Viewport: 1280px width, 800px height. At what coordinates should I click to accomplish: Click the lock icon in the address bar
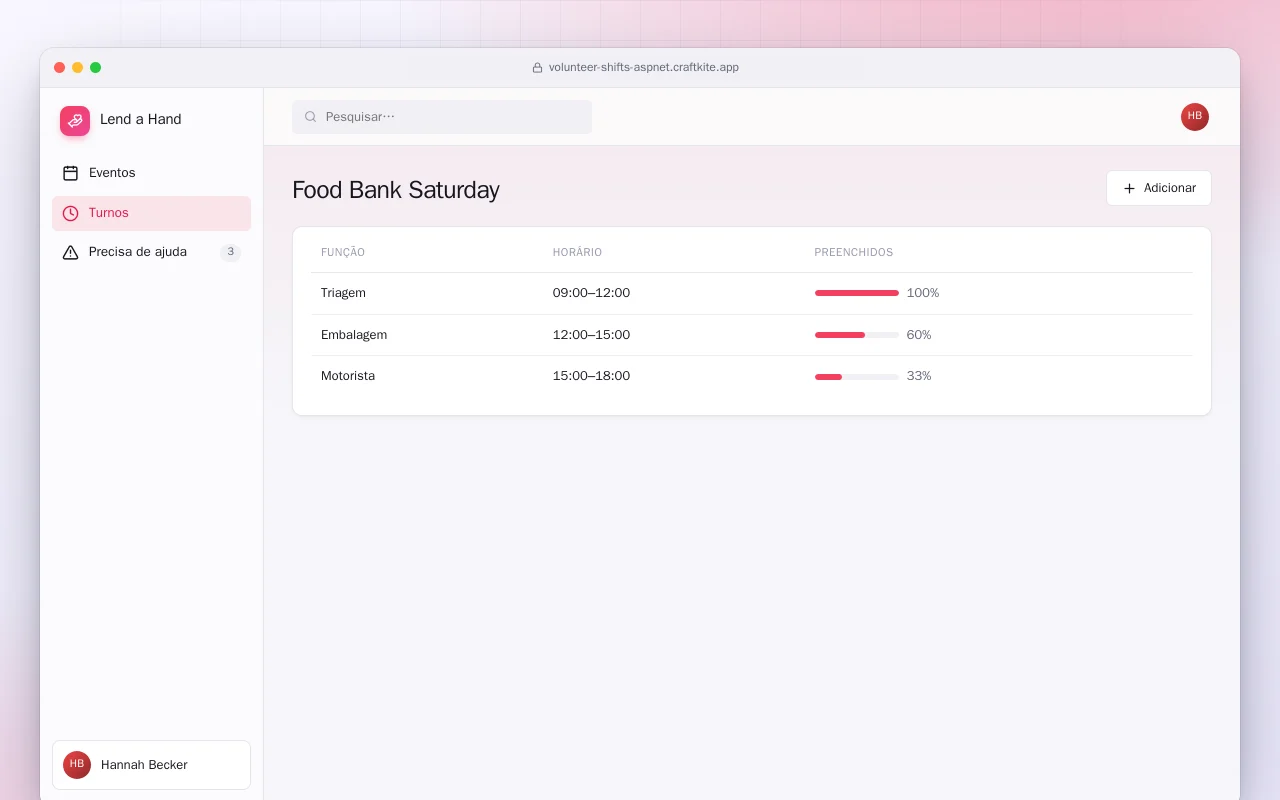(x=537, y=68)
